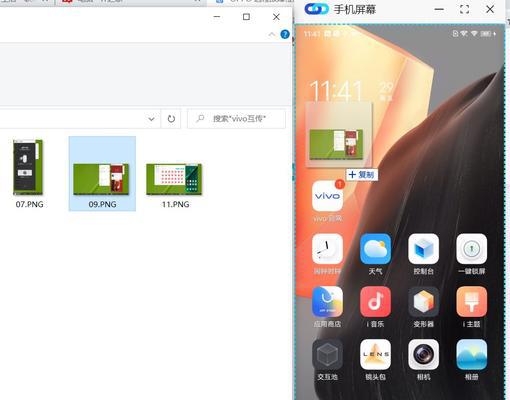Expand the address bar history dropdown
The image size is (510, 400).
pyautogui.click(x=151, y=119)
